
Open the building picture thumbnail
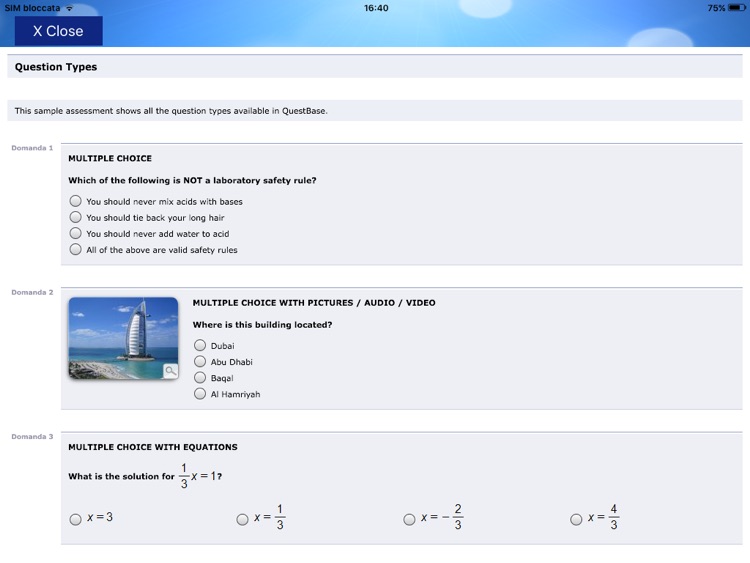tap(123, 338)
